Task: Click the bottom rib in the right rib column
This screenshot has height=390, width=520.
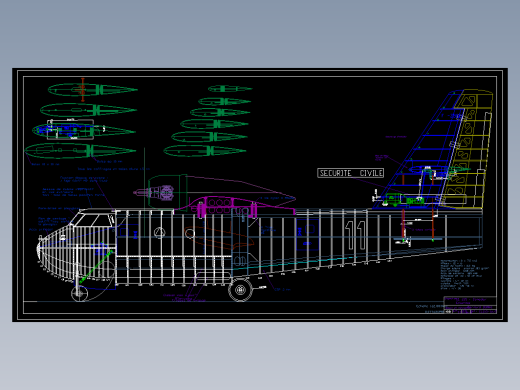Action: 205,151
